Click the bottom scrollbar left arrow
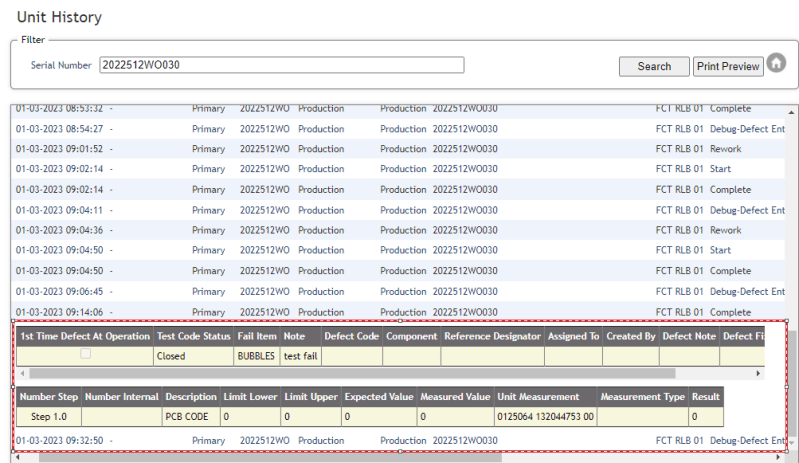Image resolution: width=799 pixels, height=463 pixels. 17,457
